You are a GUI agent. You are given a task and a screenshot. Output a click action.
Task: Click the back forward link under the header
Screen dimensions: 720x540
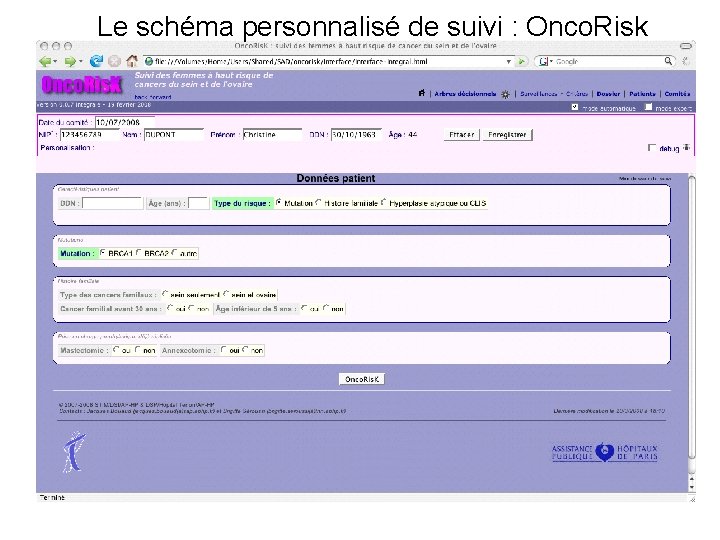152,97
